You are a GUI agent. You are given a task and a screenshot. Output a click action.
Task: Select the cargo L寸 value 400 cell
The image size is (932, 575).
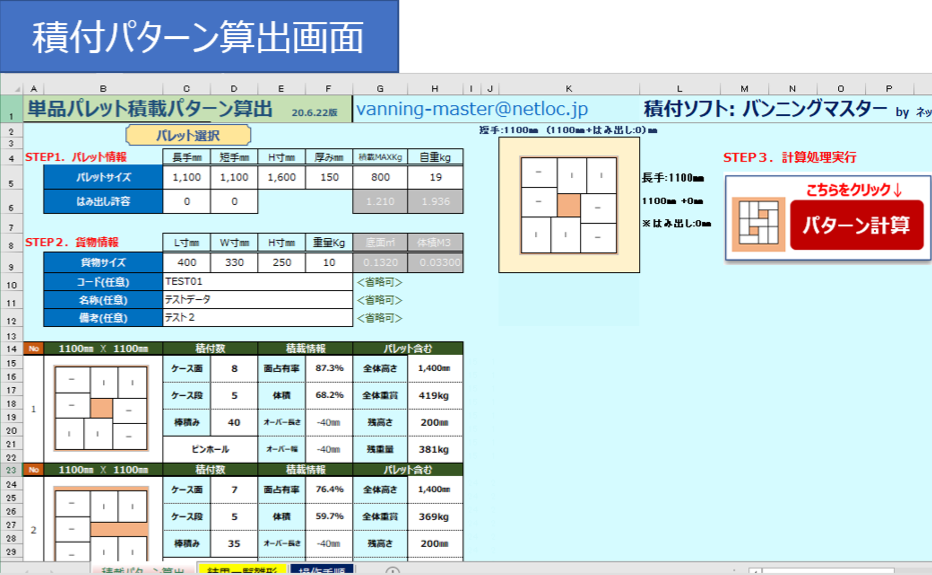186,262
